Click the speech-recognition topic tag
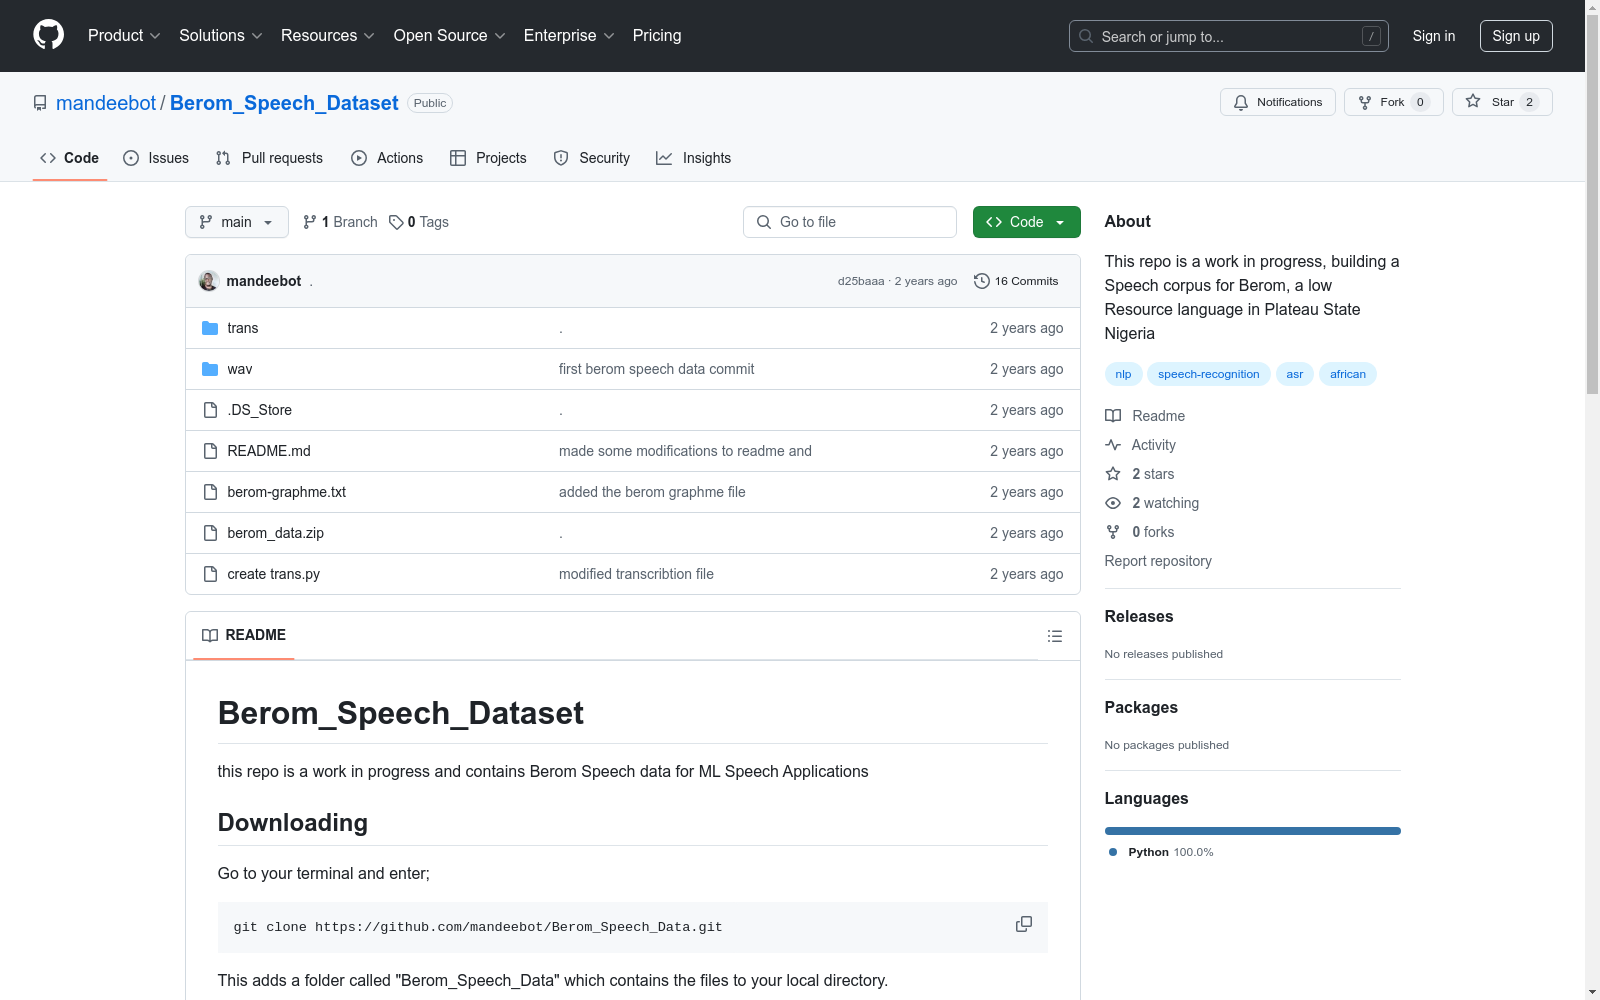Image resolution: width=1600 pixels, height=1000 pixels. 1208,374
